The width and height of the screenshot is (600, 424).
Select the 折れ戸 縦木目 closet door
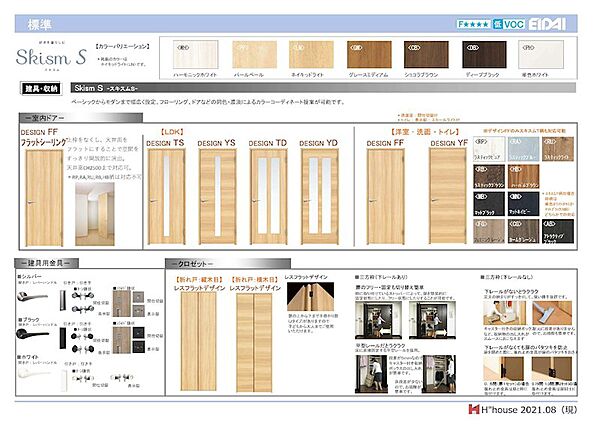pyautogui.click(x=198, y=341)
